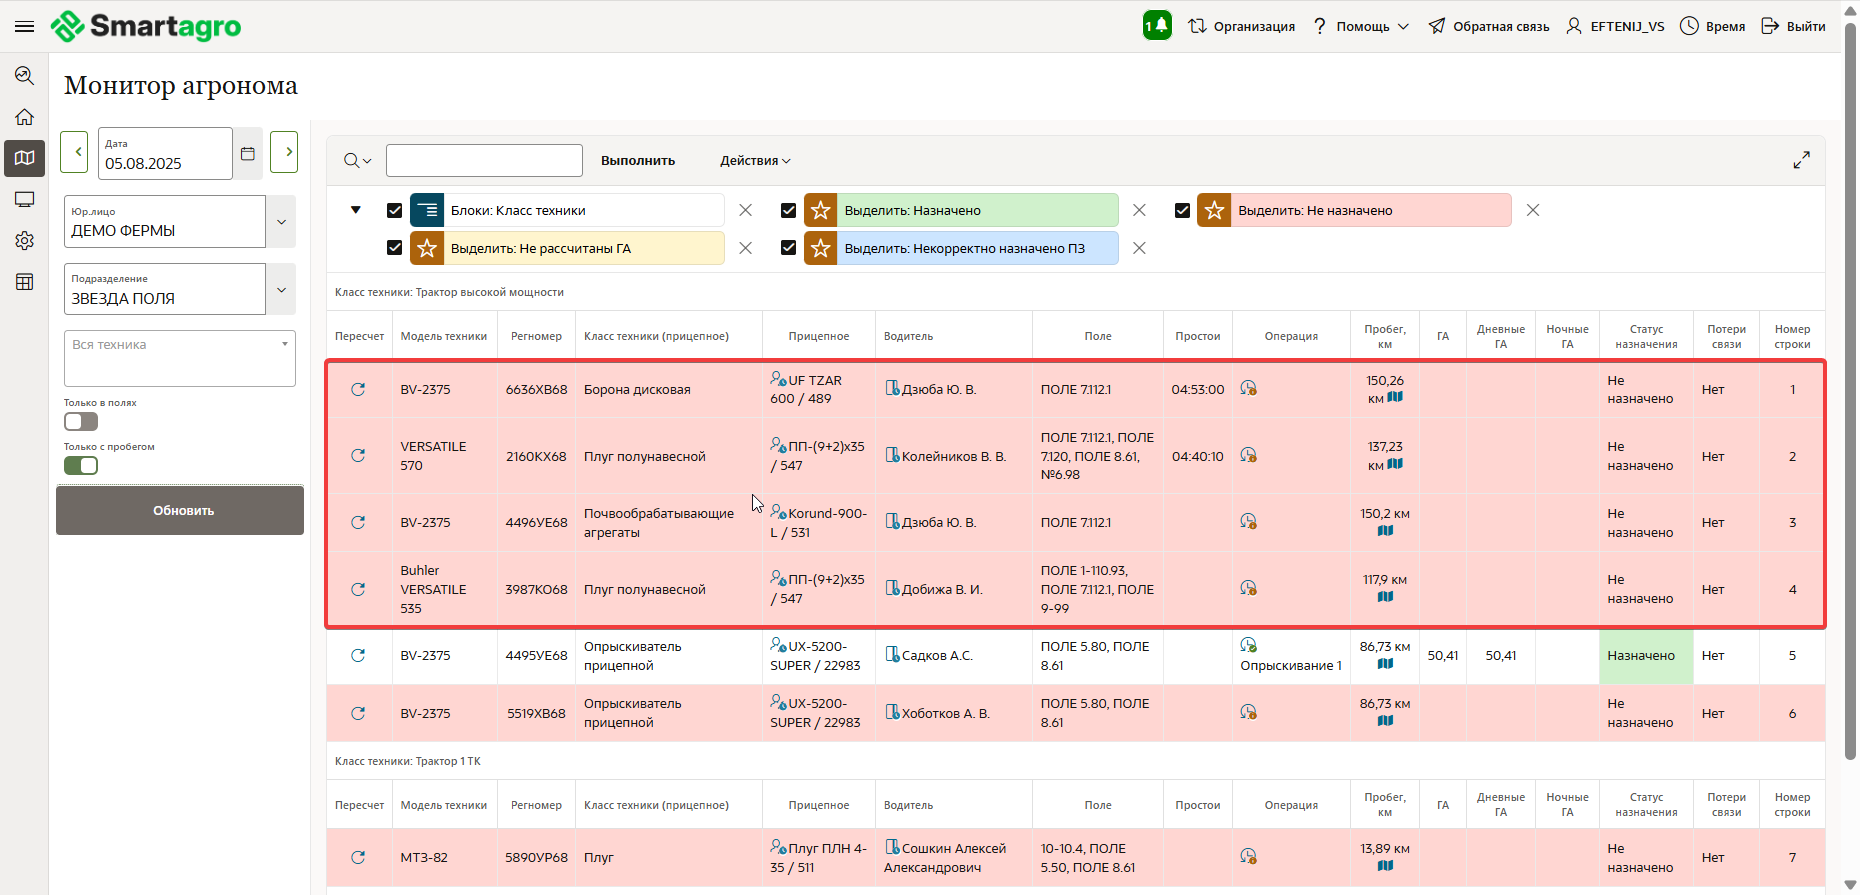Uncheck the Блоки: Класс техники filter

tap(394, 210)
